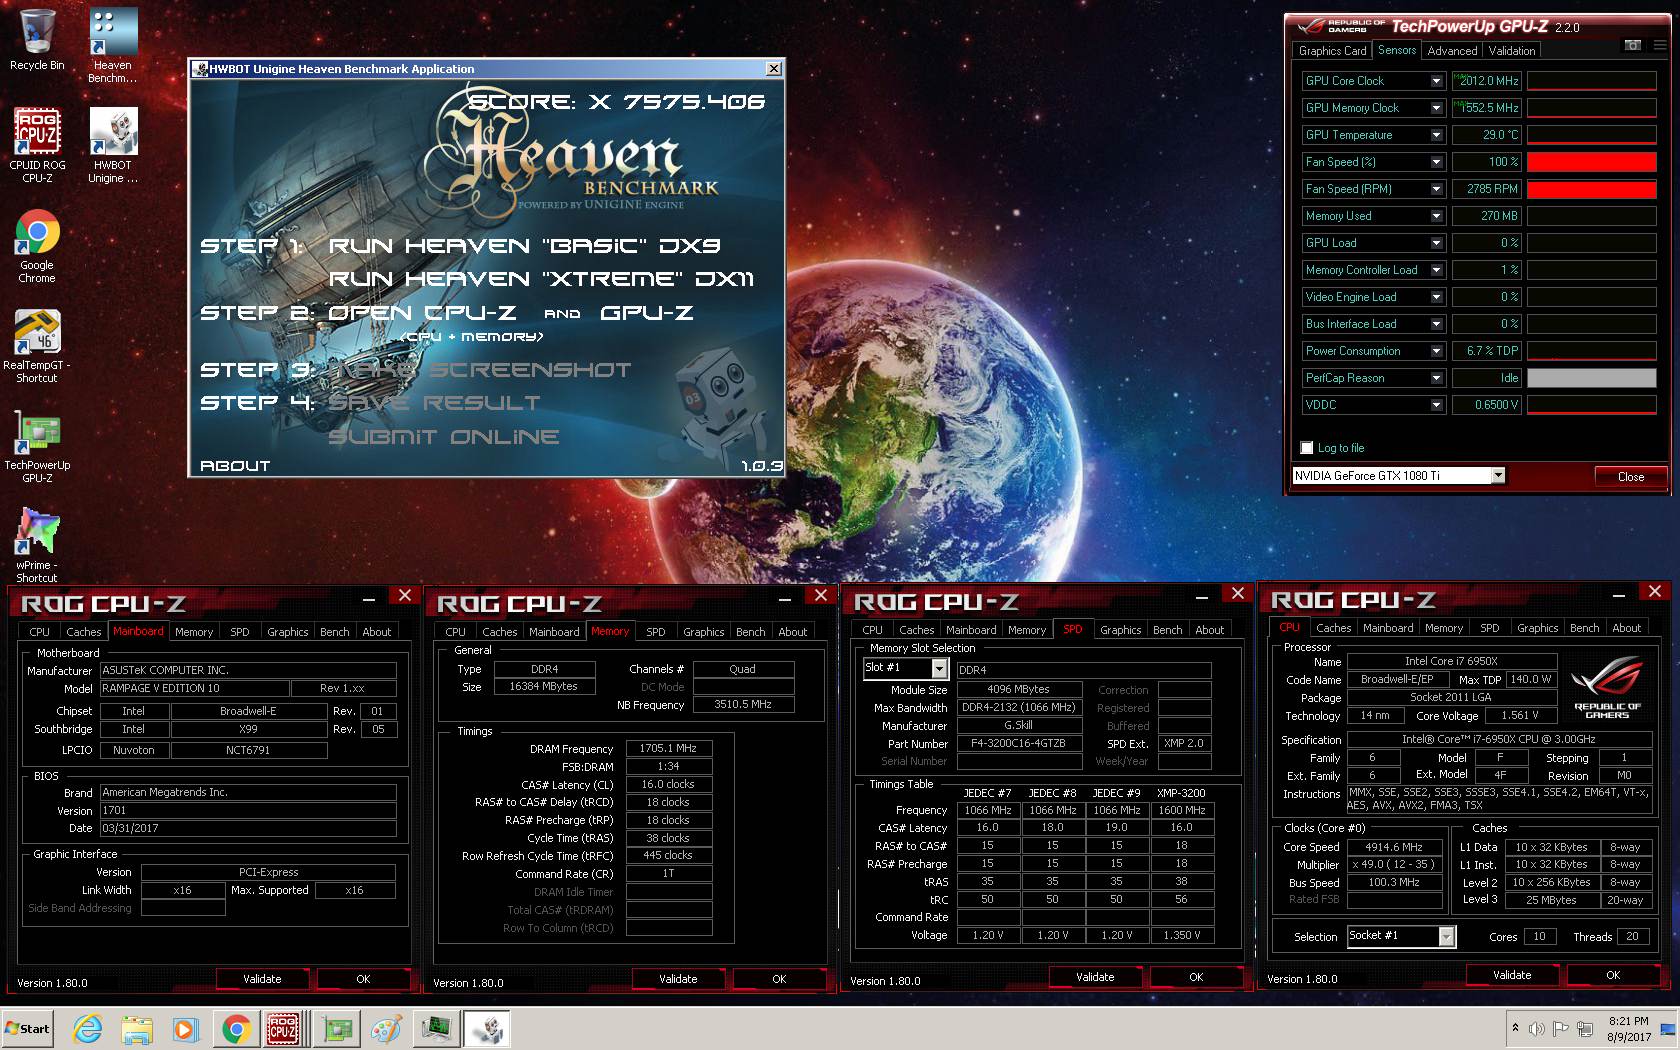Image resolution: width=1680 pixels, height=1050 pixels.
Task: Click the Fan Speed (RPM) red graph bar
Action: click(x=1591, y=189)
